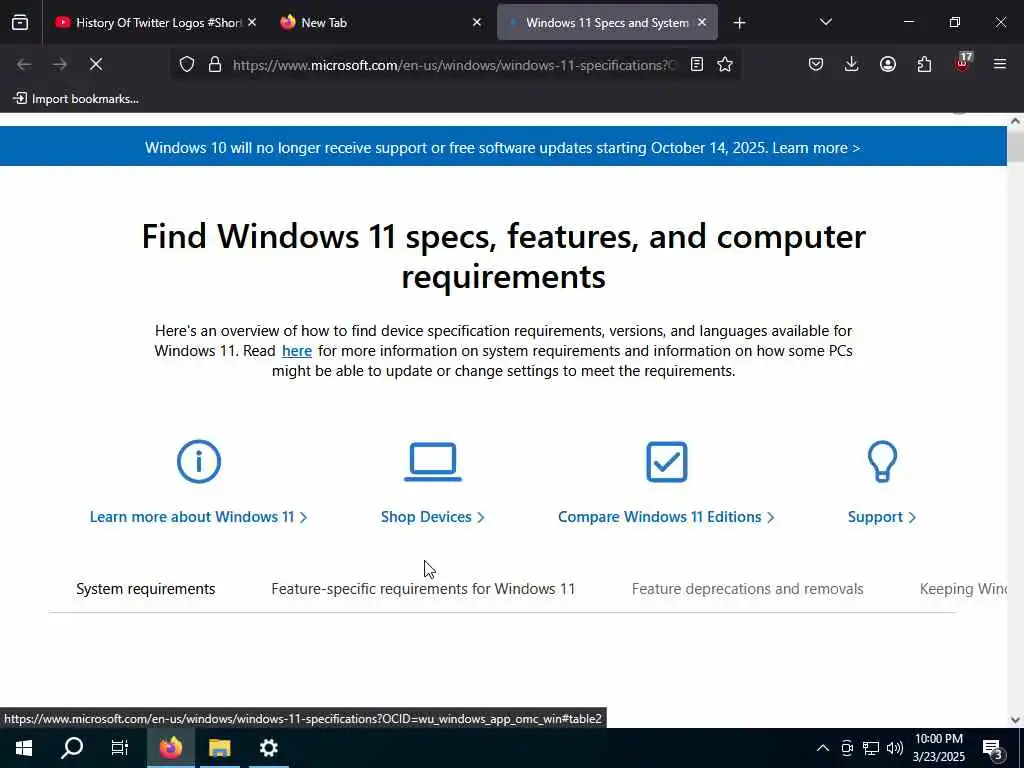
Task: Open Windows 10 support Learn more banner link
Action: 816,148
